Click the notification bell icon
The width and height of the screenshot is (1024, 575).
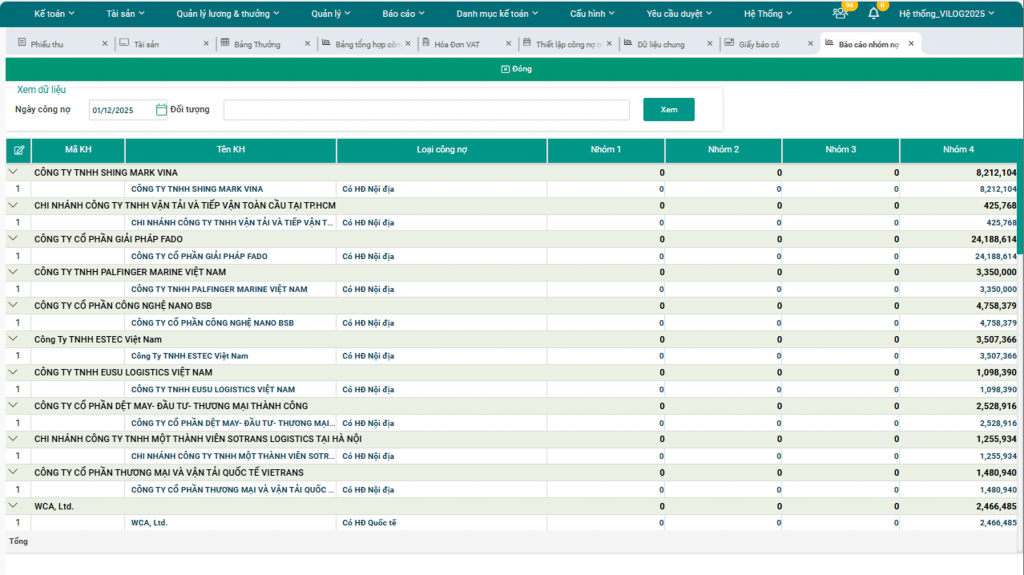[x=874, y=14]
